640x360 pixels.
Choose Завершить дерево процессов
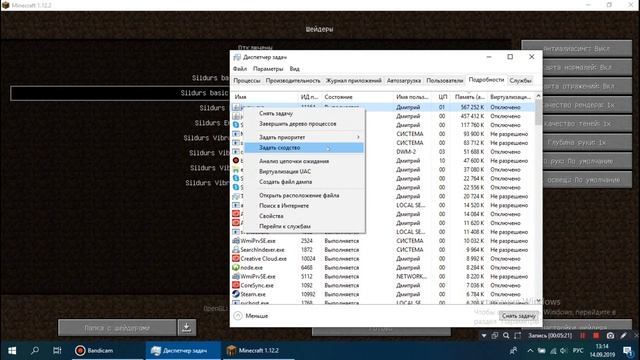(304, 123)
